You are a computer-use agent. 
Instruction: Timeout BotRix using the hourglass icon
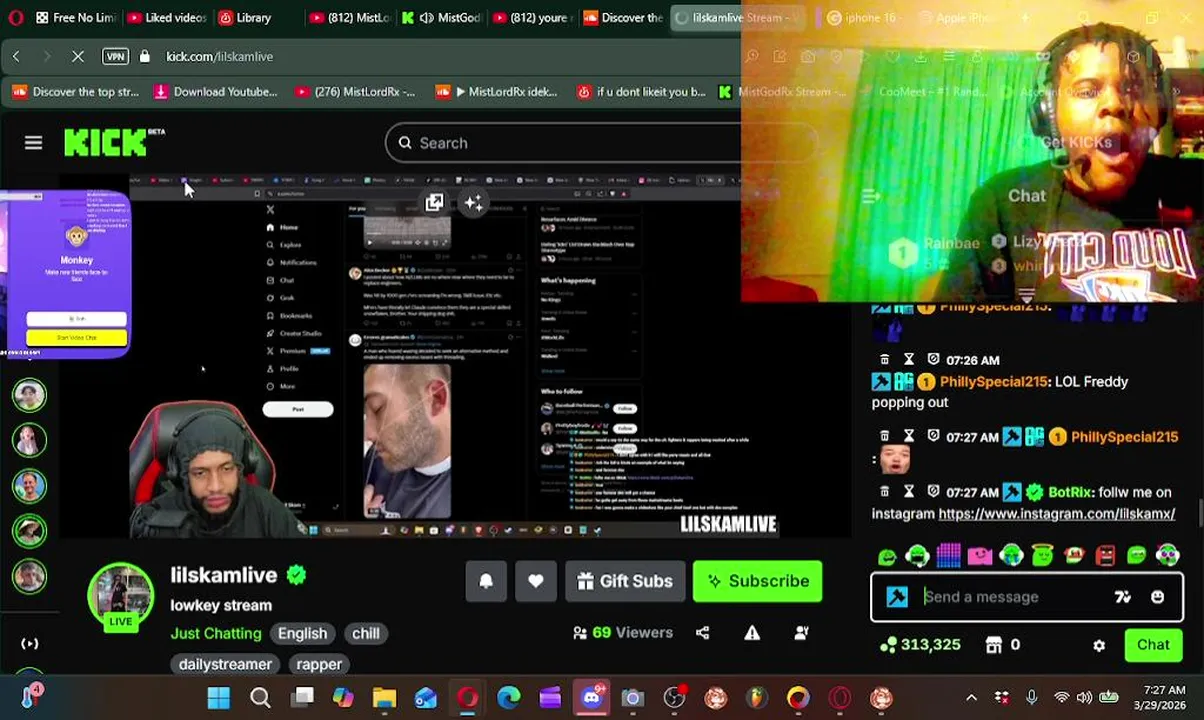[909, 492]
